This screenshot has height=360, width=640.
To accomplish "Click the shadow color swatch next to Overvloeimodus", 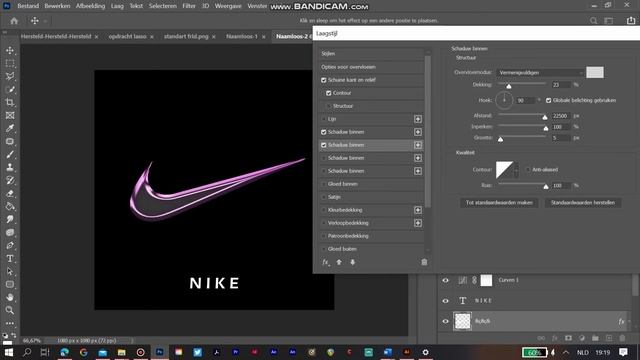I will click(x=595, y=73).
